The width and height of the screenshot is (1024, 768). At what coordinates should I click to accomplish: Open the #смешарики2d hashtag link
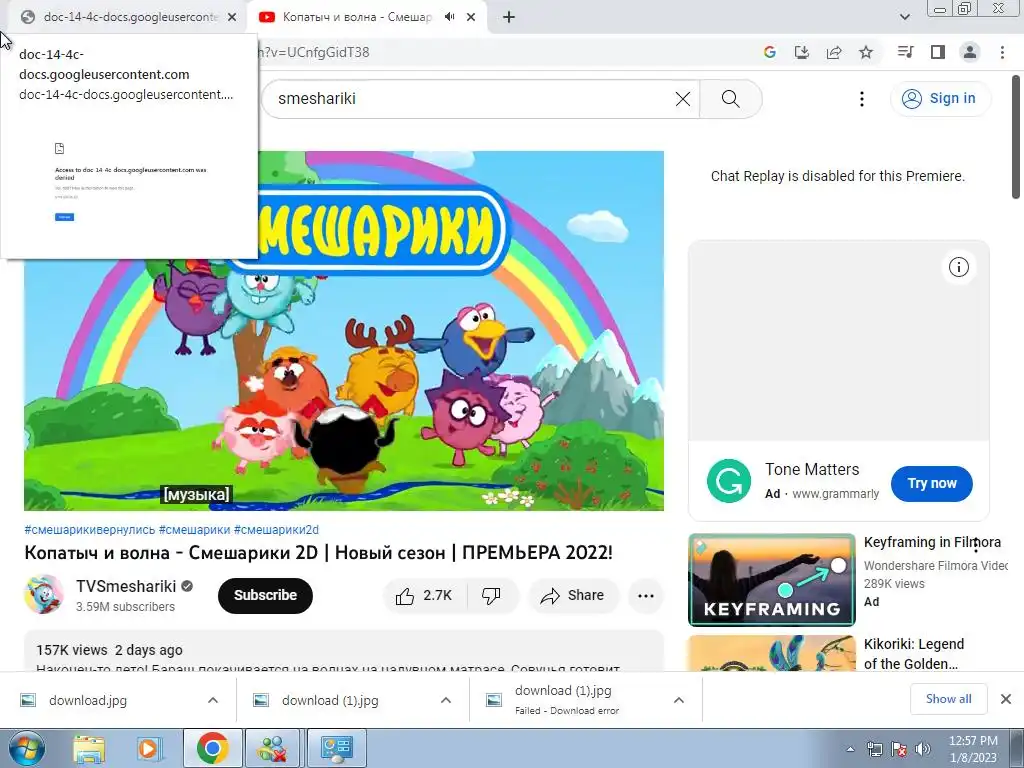[x=276, y=530]
